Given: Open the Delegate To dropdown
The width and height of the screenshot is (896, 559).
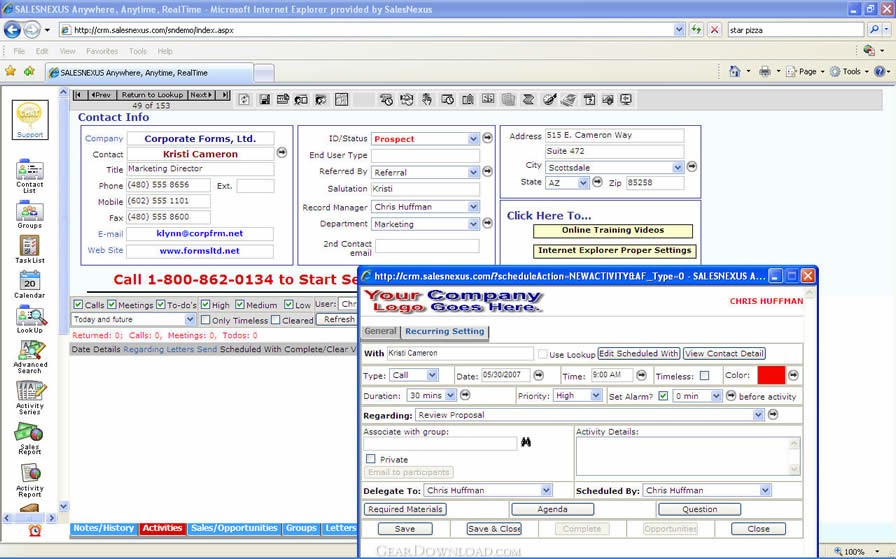Looking at the screenshot, I should pos(546,490).
